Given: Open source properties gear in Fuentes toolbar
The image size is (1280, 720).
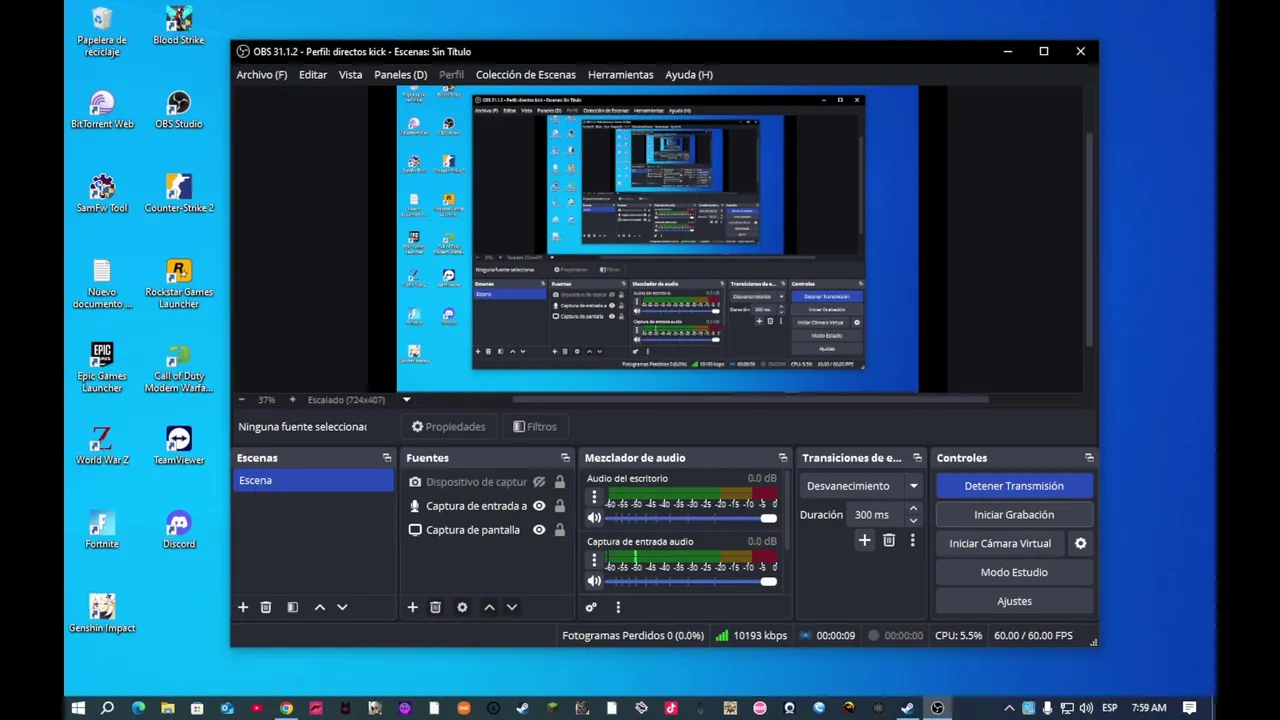Looking at the screenshot, I should [x=462, y=607].
